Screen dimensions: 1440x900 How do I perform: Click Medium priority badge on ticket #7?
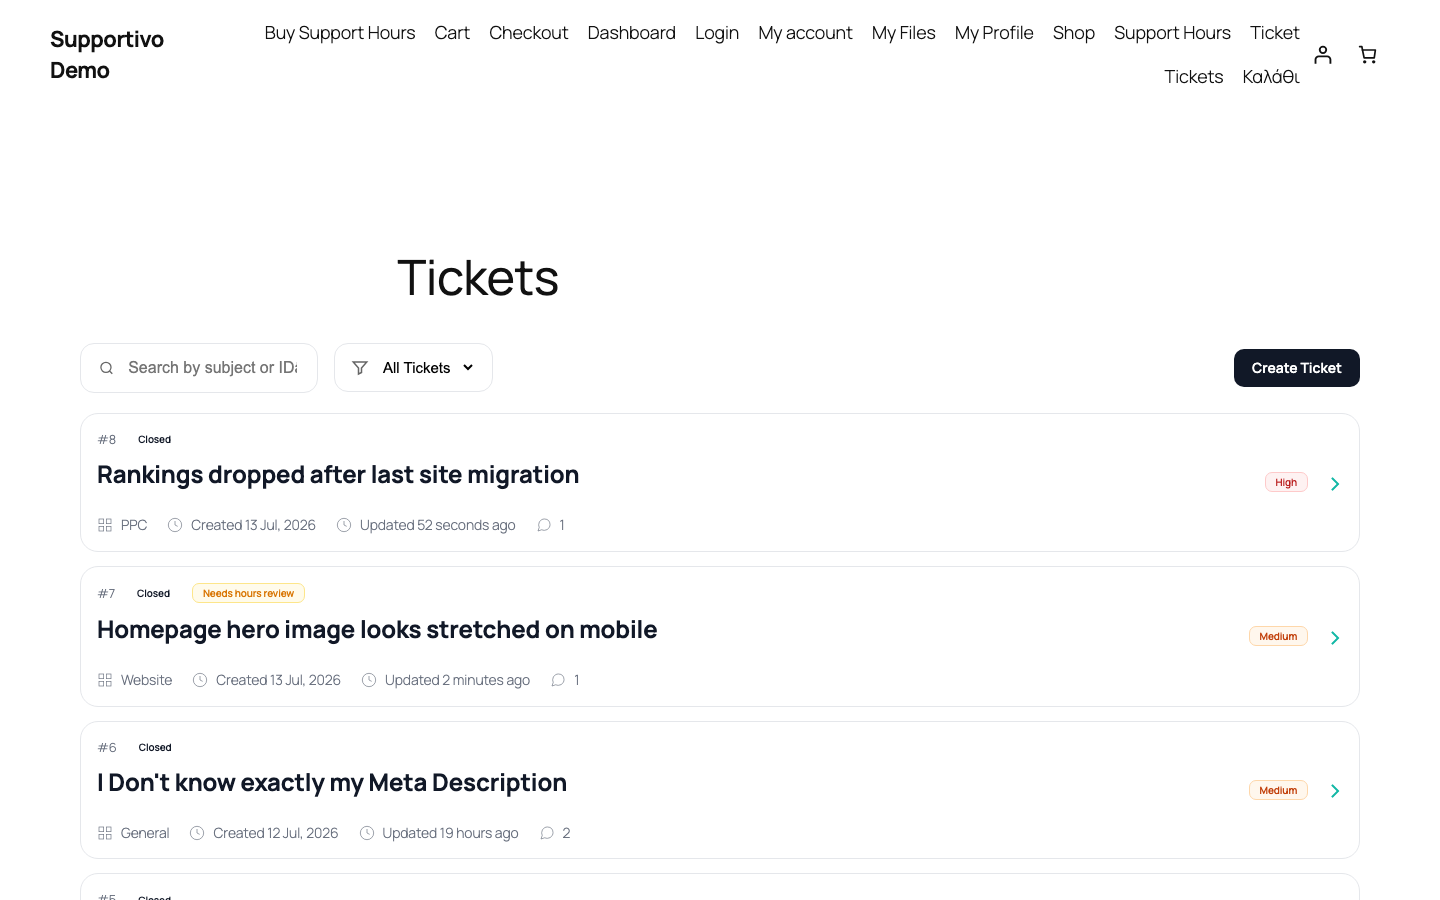point(1278,636)
